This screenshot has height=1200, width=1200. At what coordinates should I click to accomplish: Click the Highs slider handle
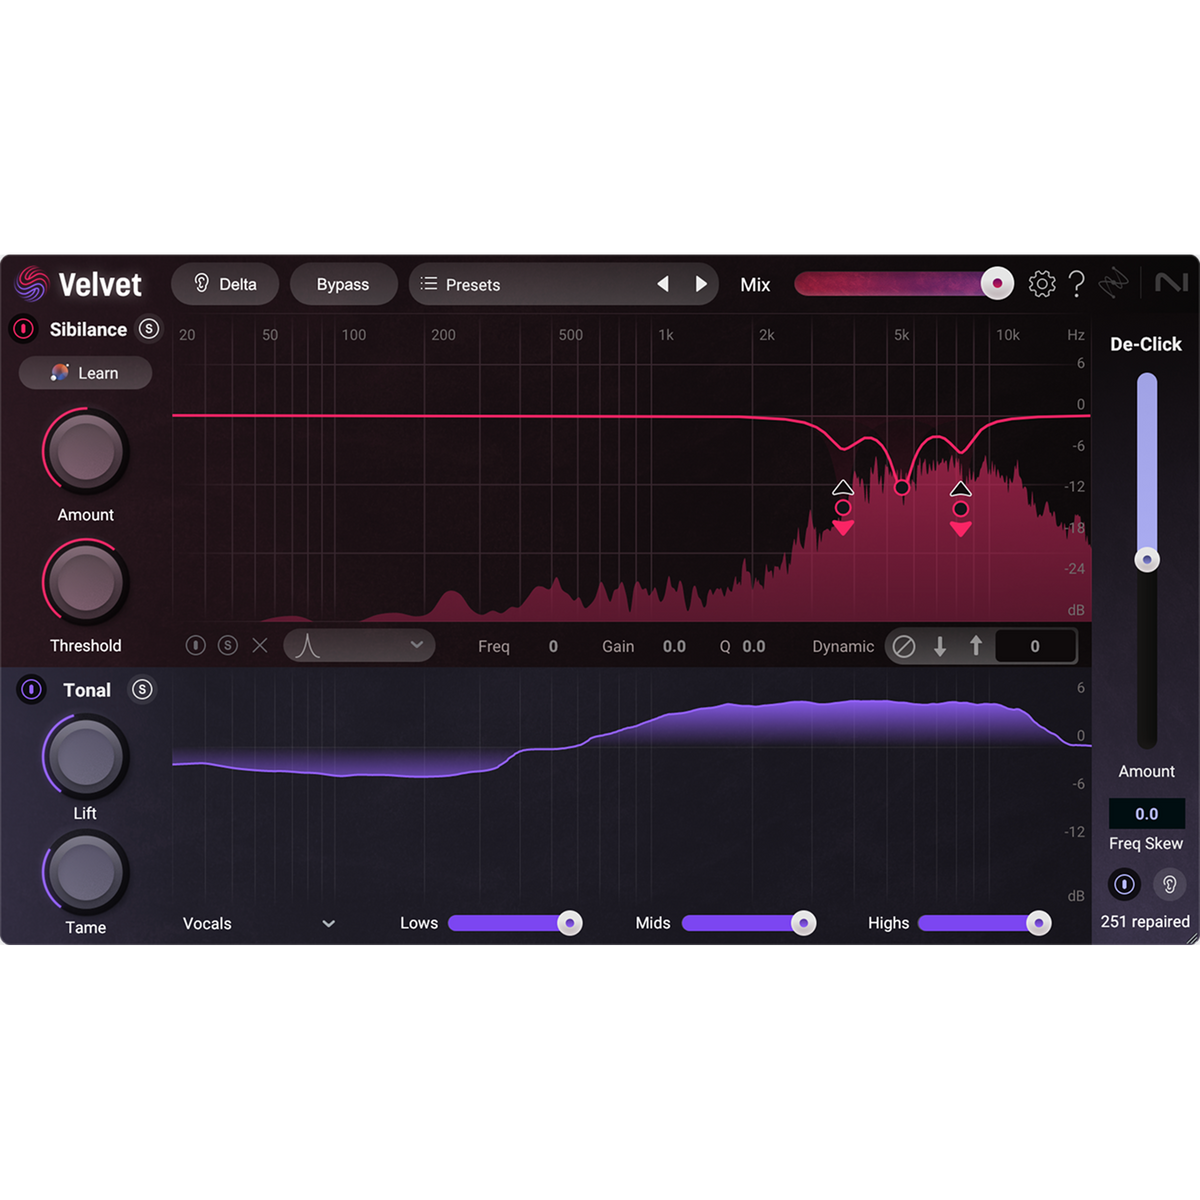coord(1039,923)
